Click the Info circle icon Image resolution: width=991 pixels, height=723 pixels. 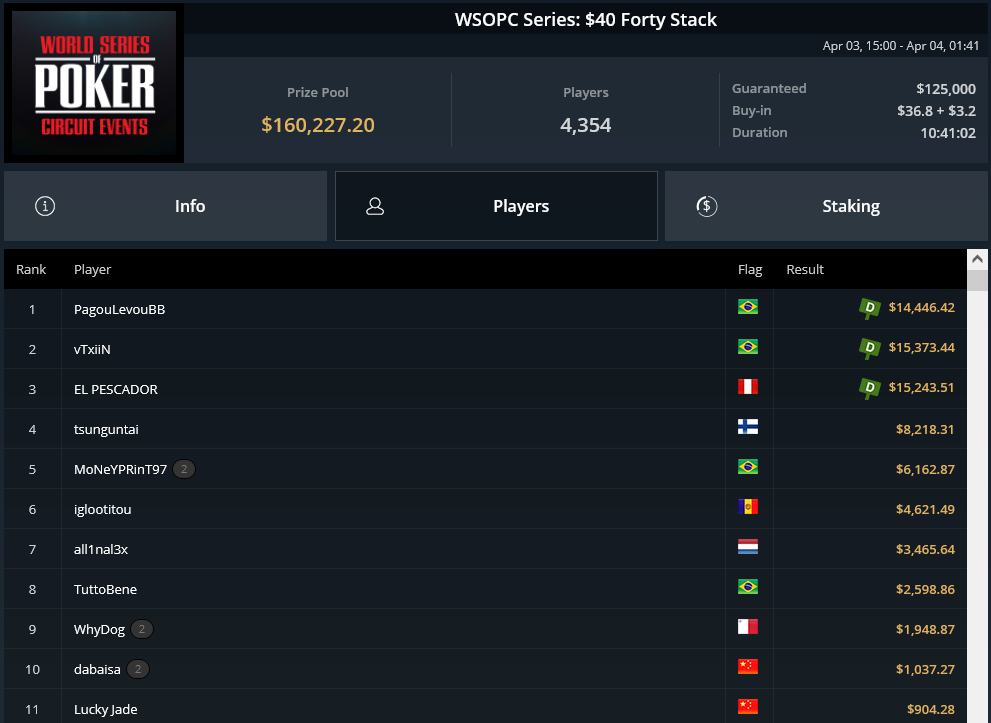coord(45,206)
